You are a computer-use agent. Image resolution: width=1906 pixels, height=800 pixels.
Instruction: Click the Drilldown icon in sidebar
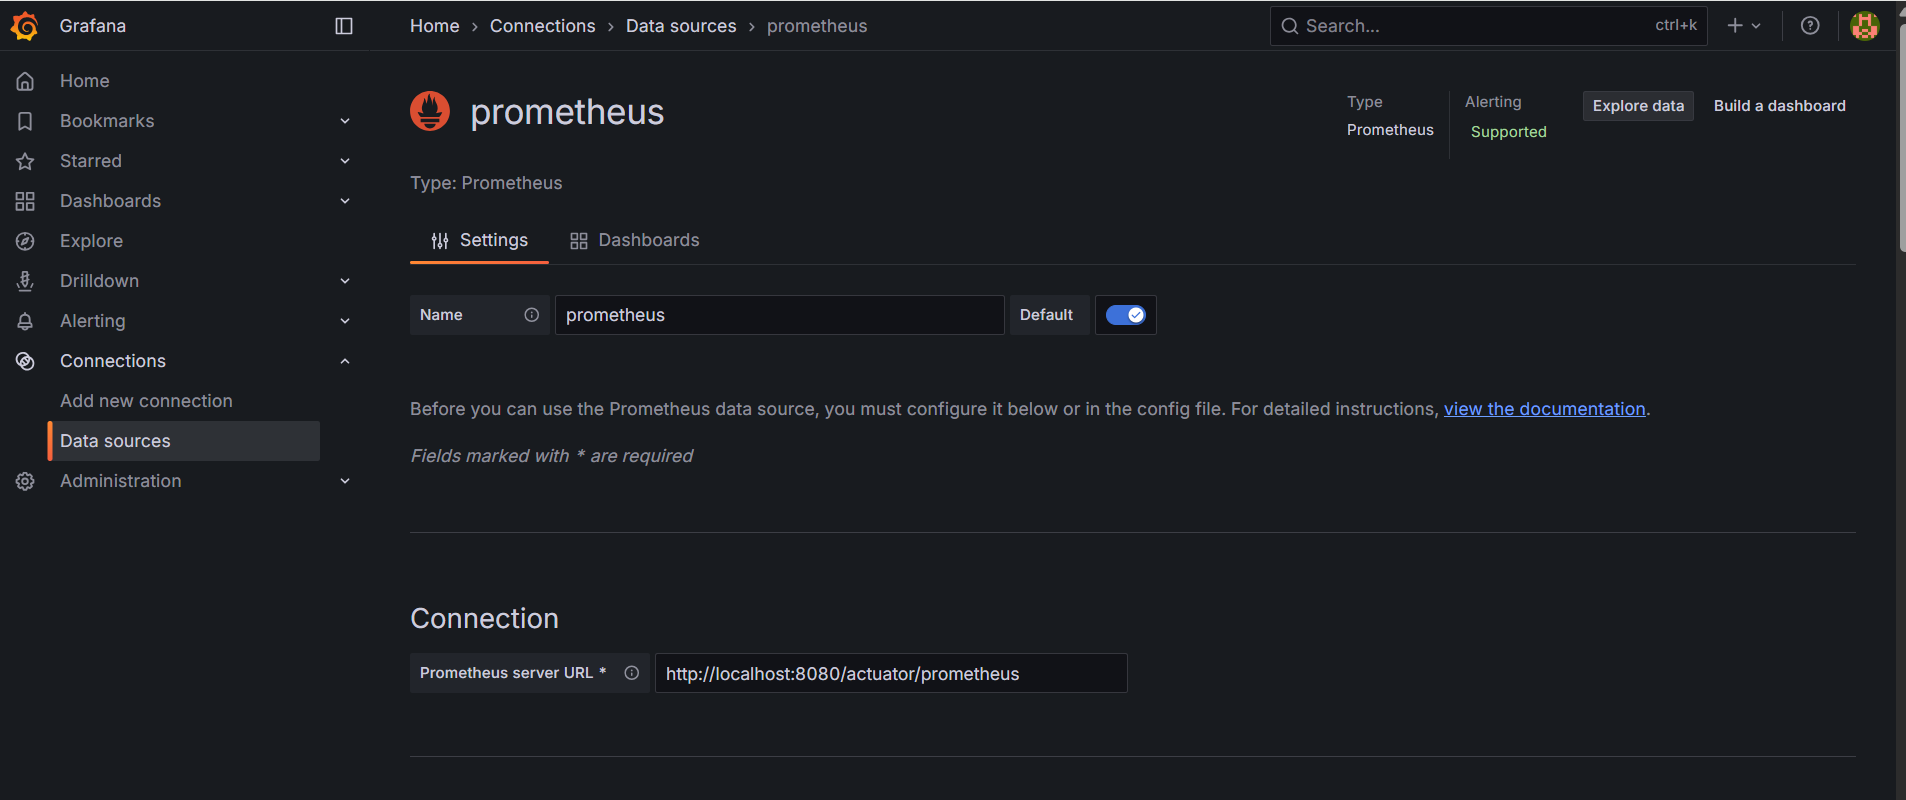(x=25, y=281)
